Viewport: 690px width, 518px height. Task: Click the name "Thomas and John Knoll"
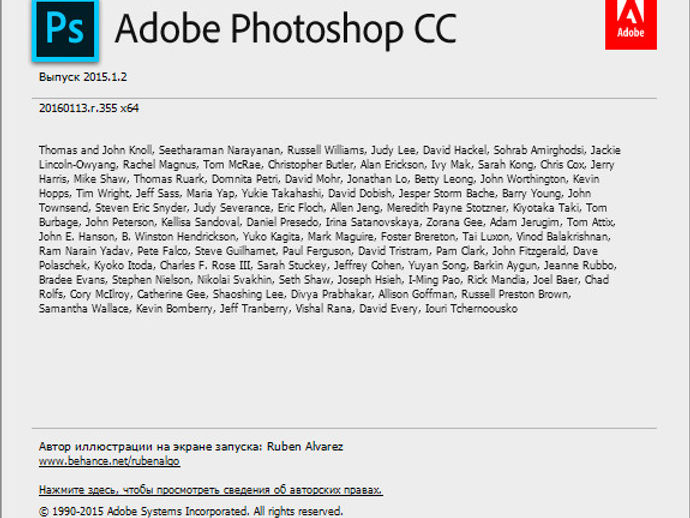[x=95, y=150]
